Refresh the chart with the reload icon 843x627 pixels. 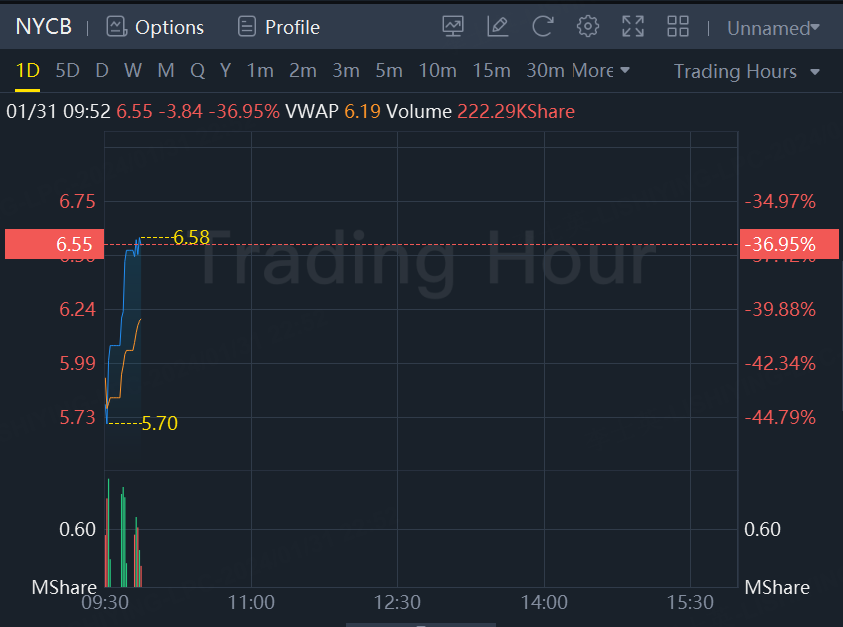click(x=542, y=26)
